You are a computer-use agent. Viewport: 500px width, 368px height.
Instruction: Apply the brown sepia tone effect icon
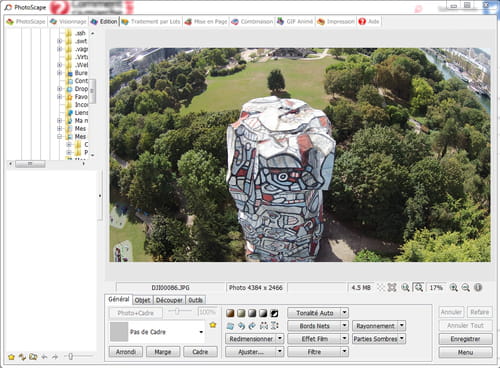tap(230, 313)
